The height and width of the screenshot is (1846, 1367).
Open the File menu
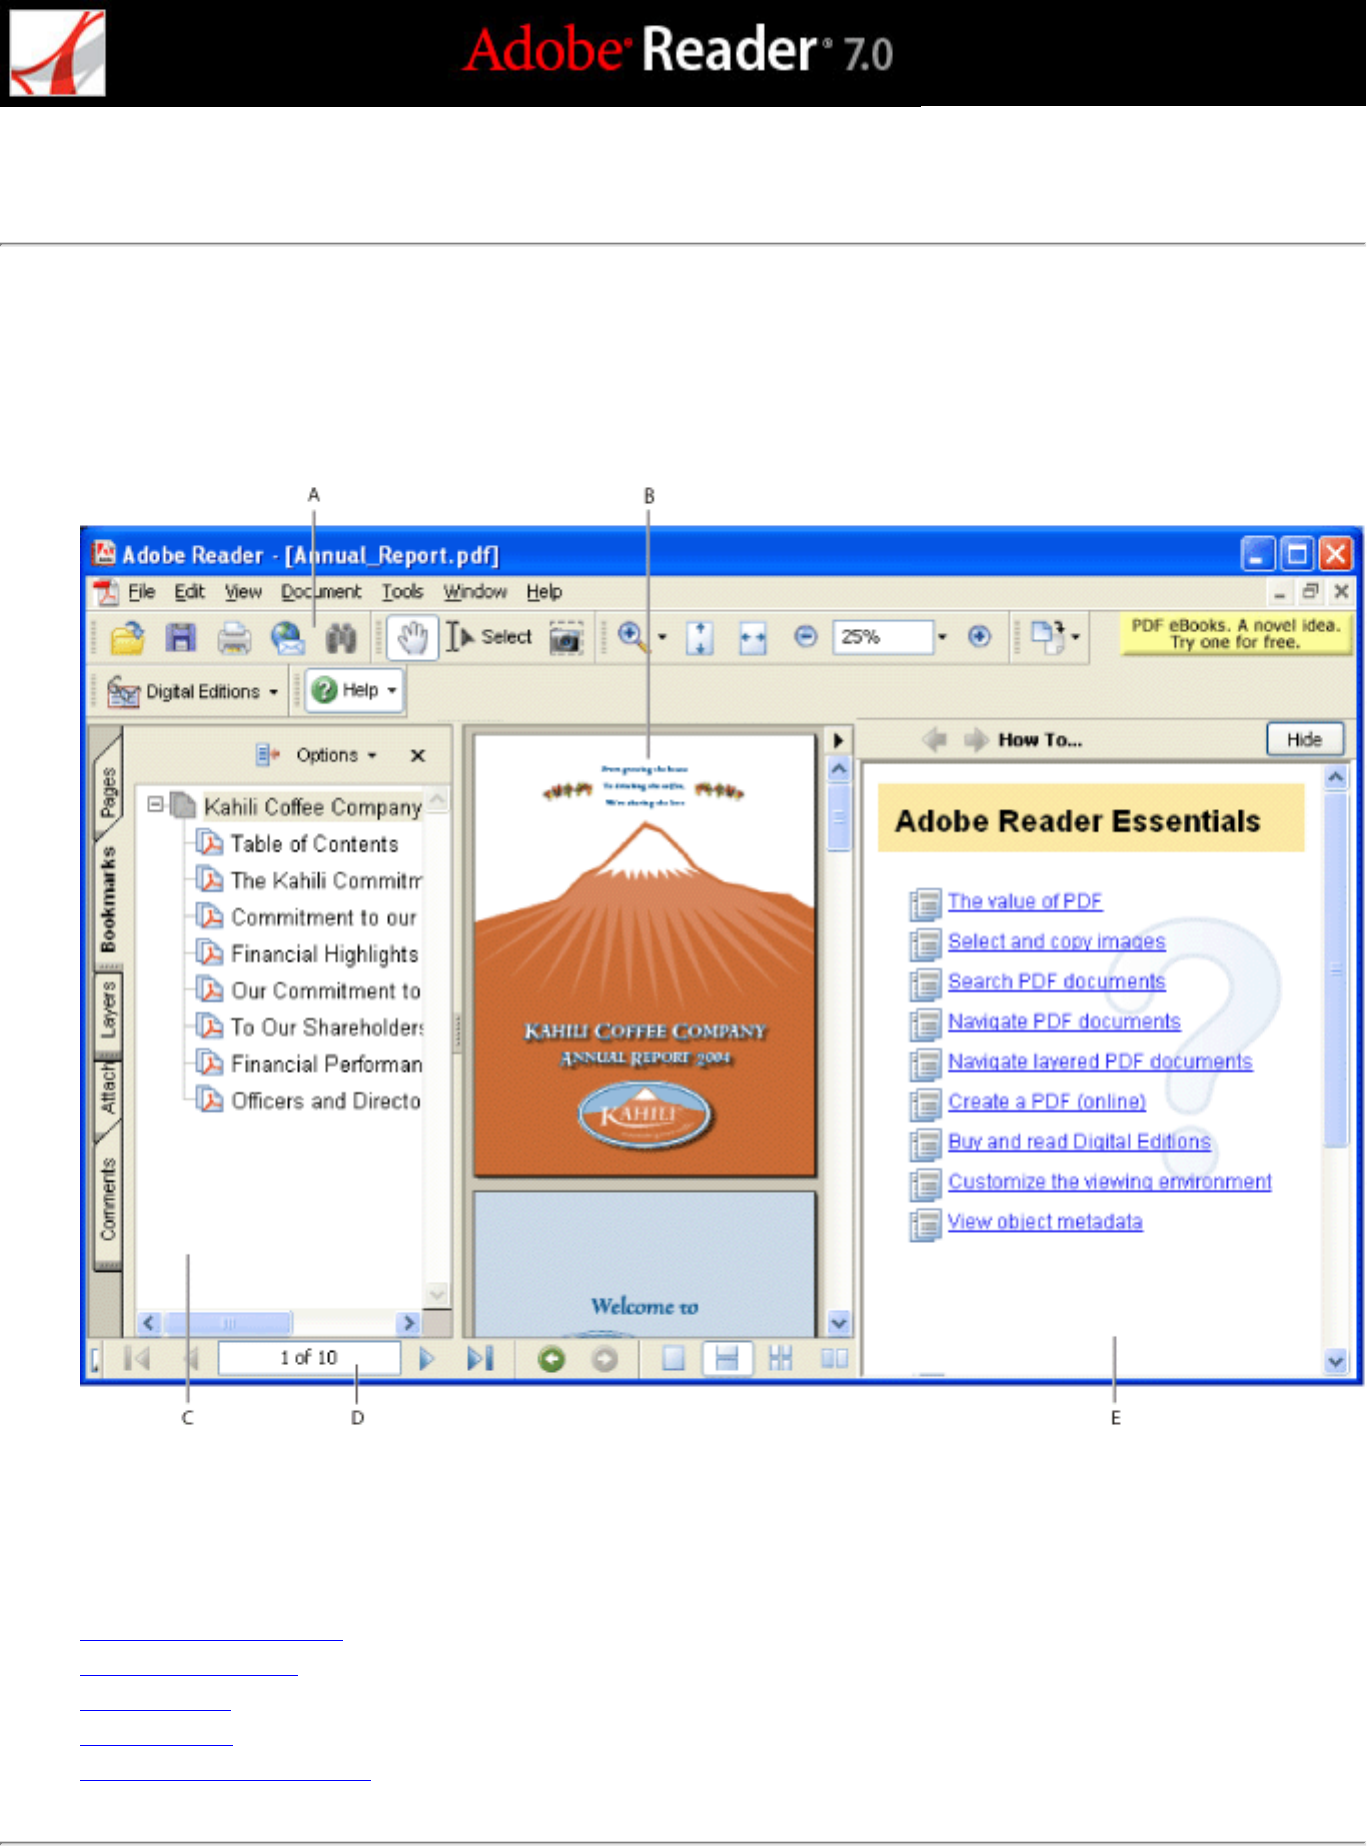[142, 592]
